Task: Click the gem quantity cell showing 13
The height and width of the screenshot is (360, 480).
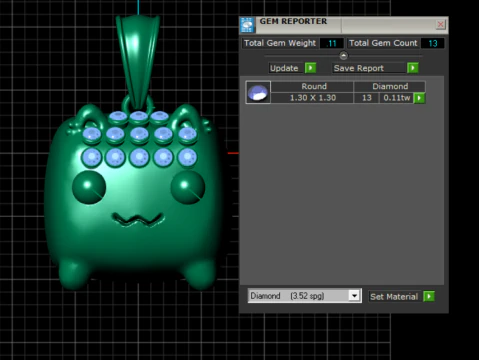Action: click(367, 98)
